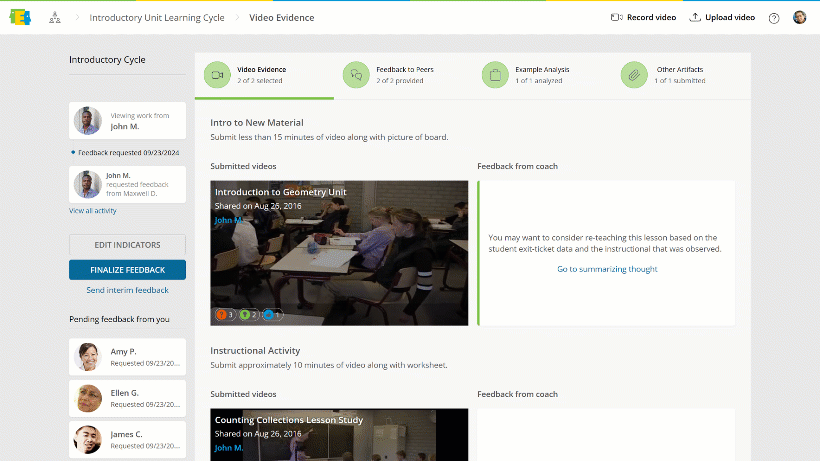The height and width of the screenshot is (461, 820).
Task: Click the EDIT INDICATORS button
Action: [x=128, y=245]
